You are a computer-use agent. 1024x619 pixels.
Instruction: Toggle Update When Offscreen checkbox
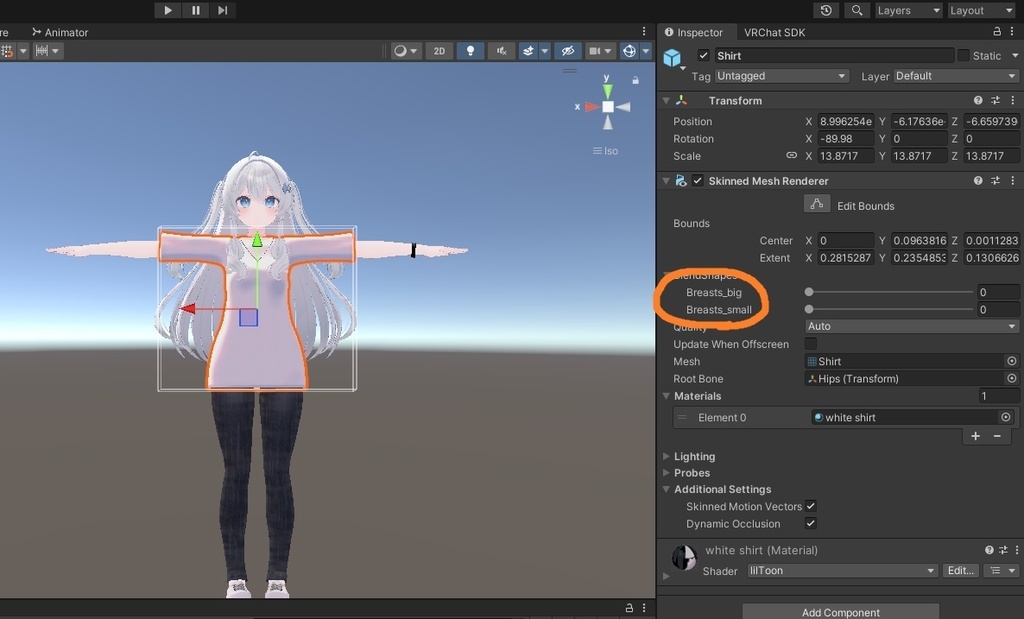810,343
